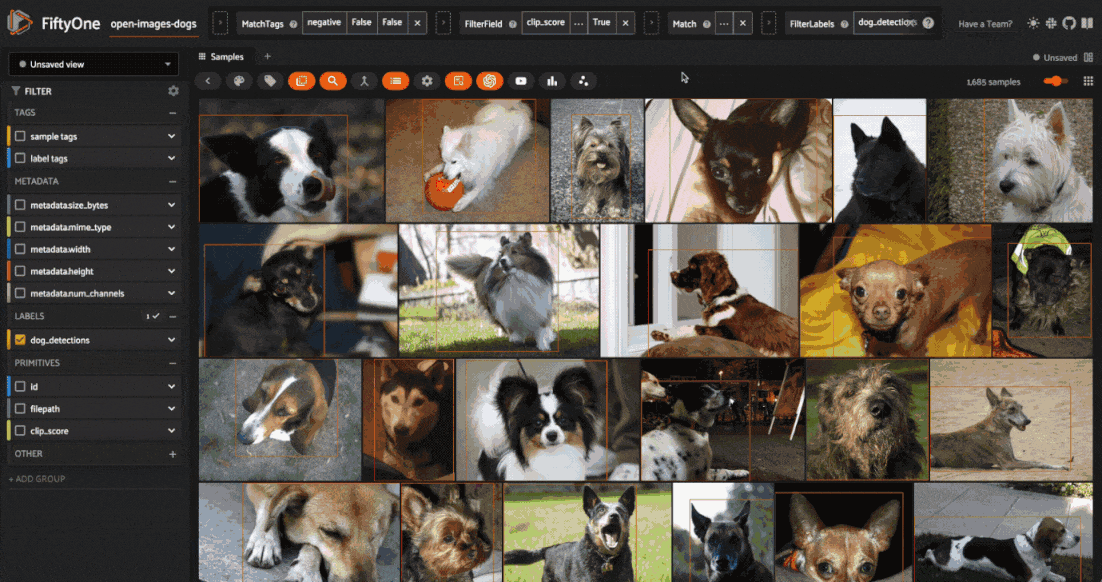Adjust the orange grid zoom slider

1056,81
